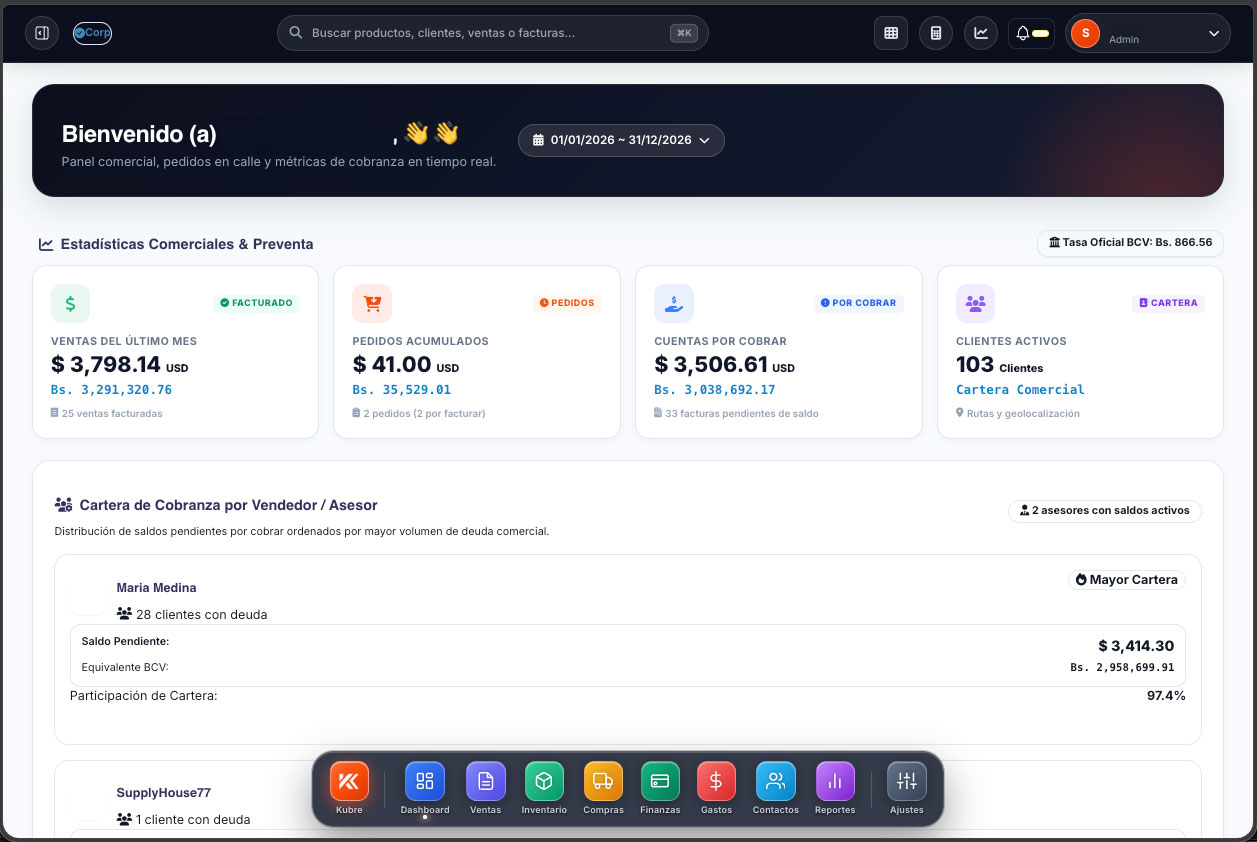The height and width of the screenshot is (842, 1257).
Task: Open the grid table icon in header
Action: coord(891,33)
